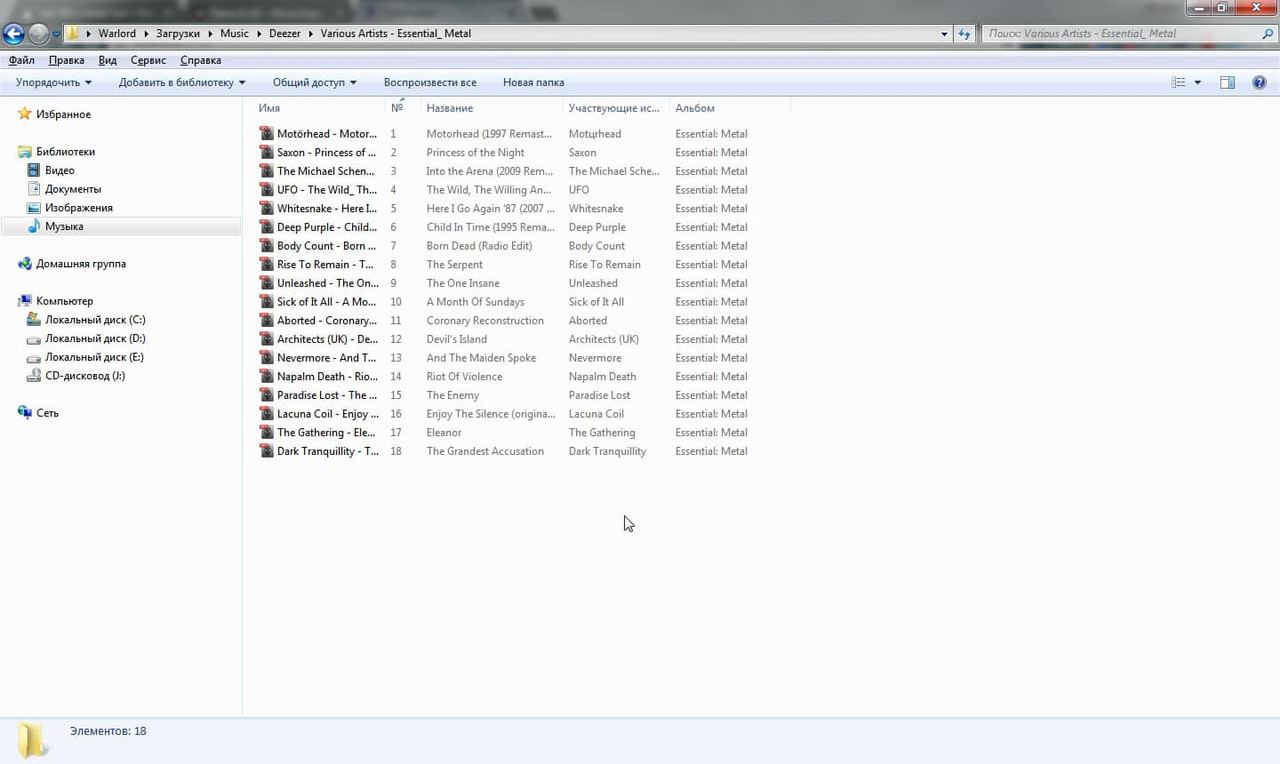Select the Изображения library icon
The width and height of the screenshot is (1280, 764).
(x=34, y=208)
